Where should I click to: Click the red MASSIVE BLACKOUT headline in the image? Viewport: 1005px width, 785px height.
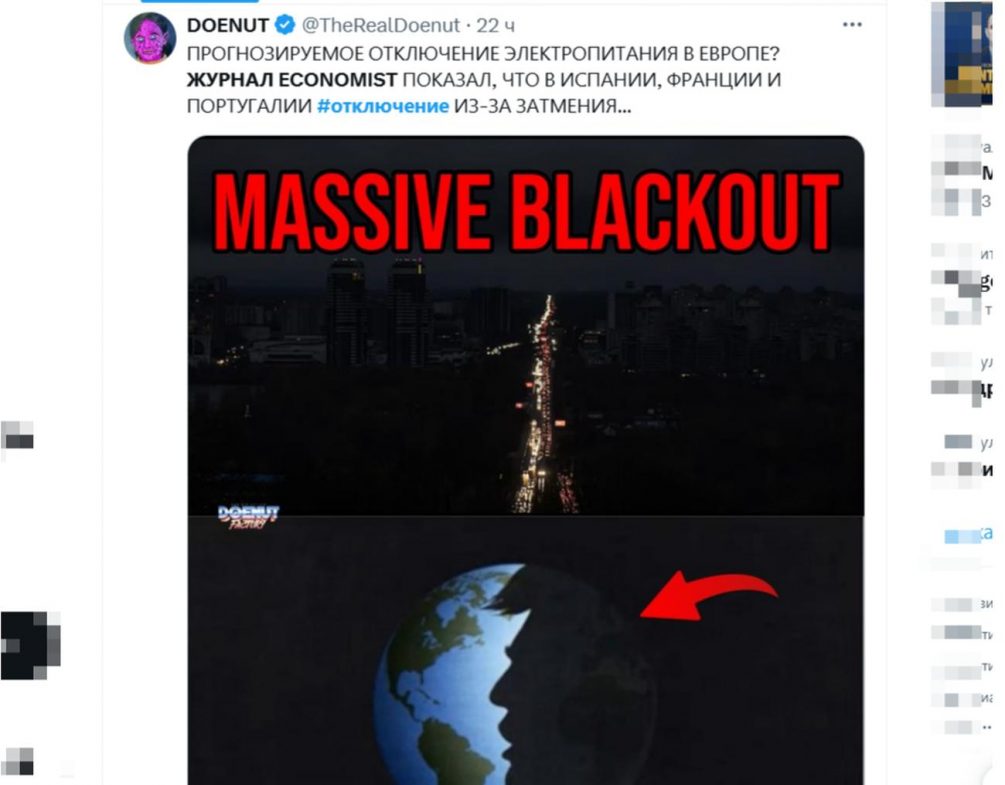tap(526, 212)
